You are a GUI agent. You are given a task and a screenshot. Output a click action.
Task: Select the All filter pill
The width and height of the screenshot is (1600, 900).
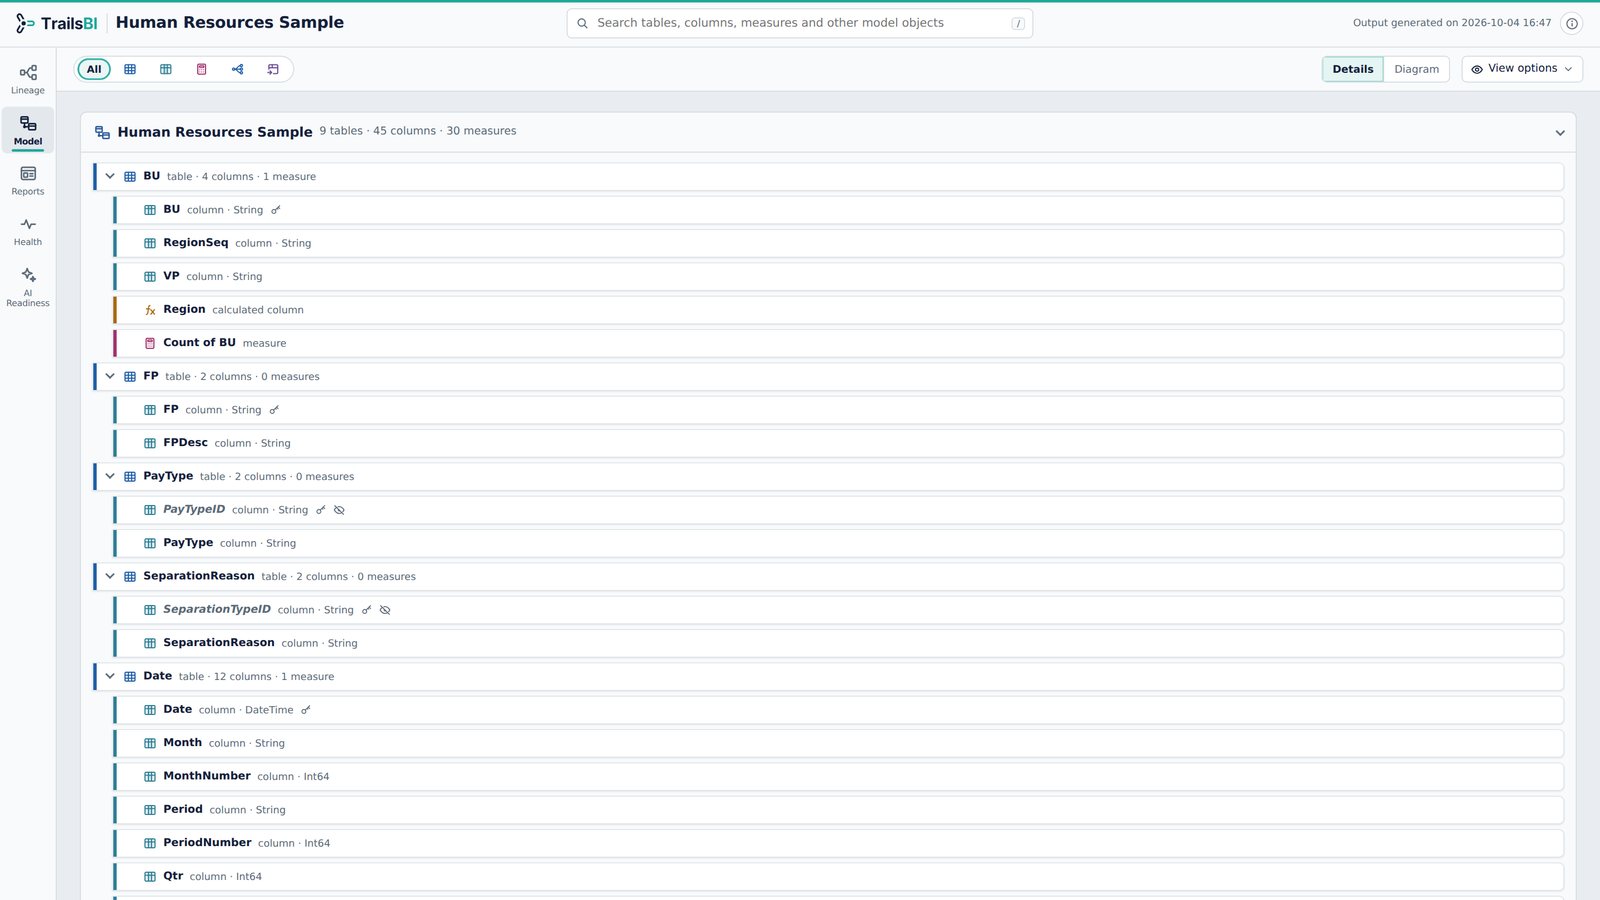tap(94, 69)
